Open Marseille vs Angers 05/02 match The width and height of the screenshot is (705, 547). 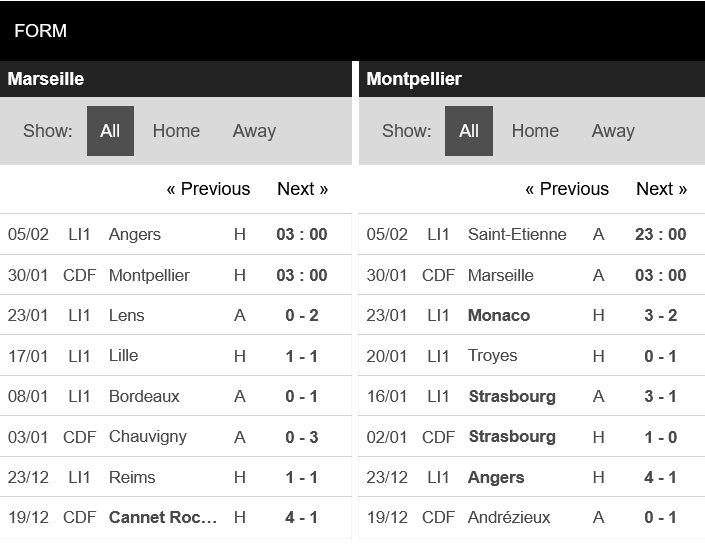click(x=135, y=234)
